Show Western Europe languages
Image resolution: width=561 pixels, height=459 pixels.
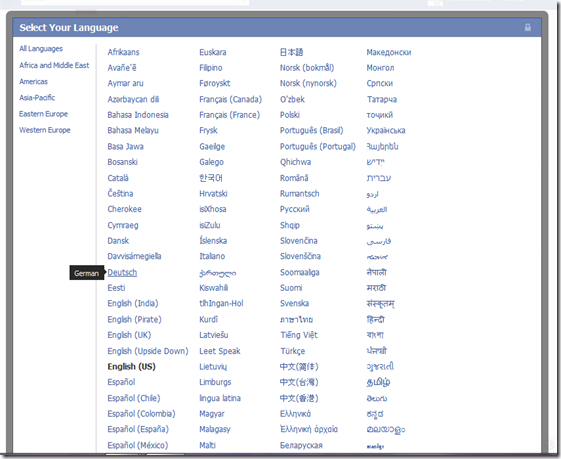click(x=45, y=130)
